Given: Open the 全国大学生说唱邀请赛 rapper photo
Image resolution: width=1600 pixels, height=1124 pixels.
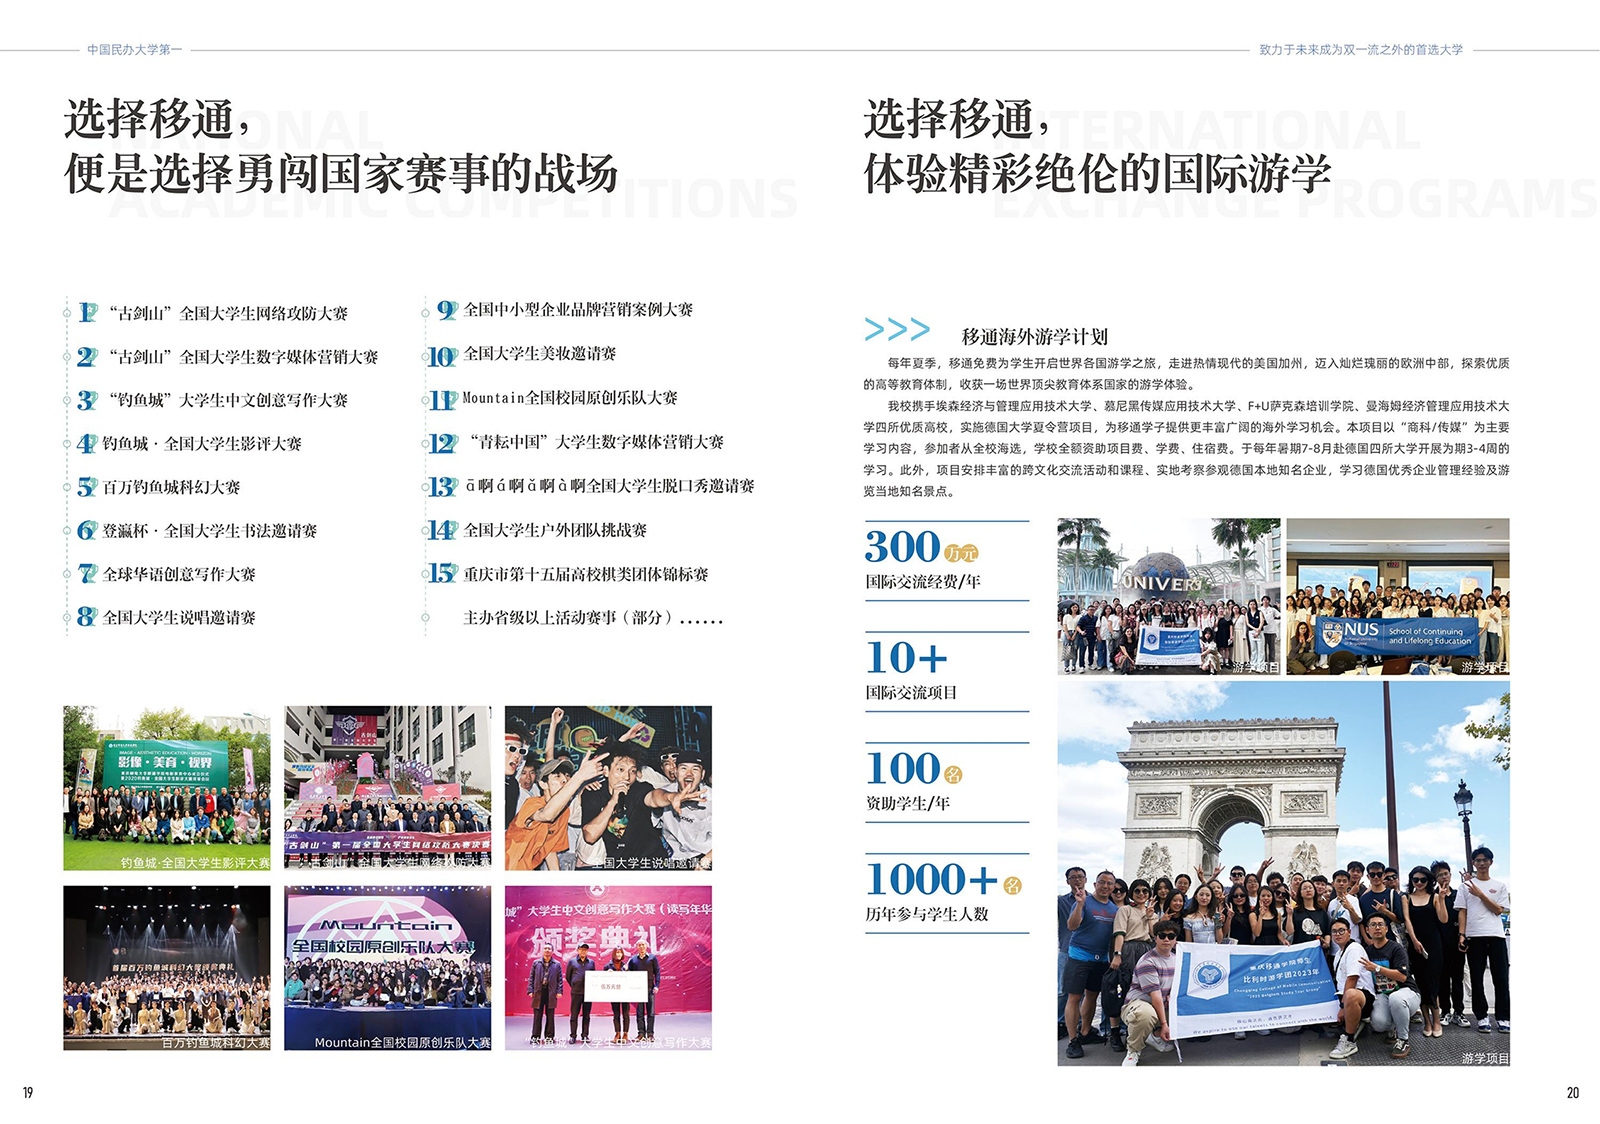Looking at the screenshot, I should point(608,787).
